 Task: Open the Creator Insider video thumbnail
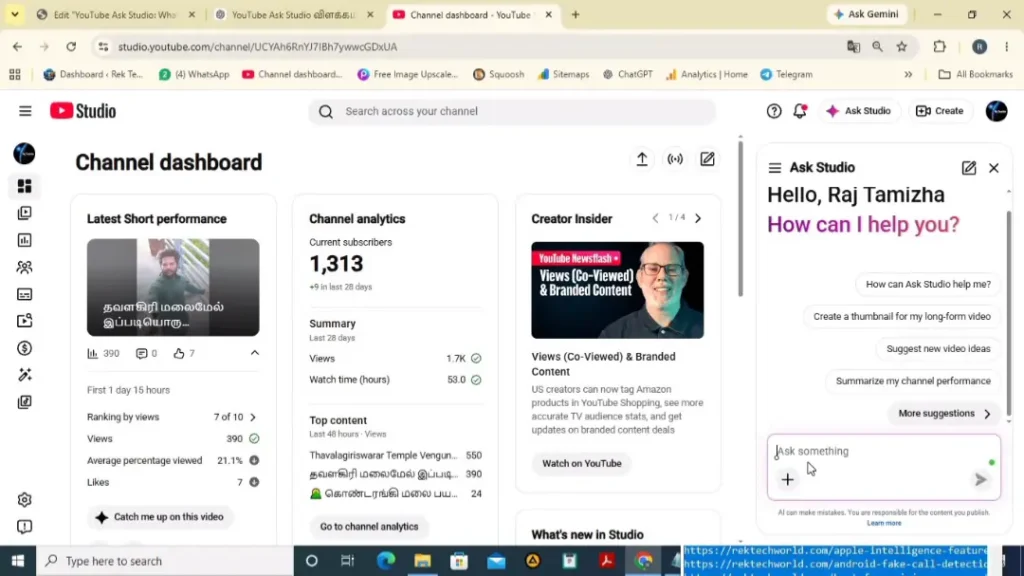click(x=617, y=290)
